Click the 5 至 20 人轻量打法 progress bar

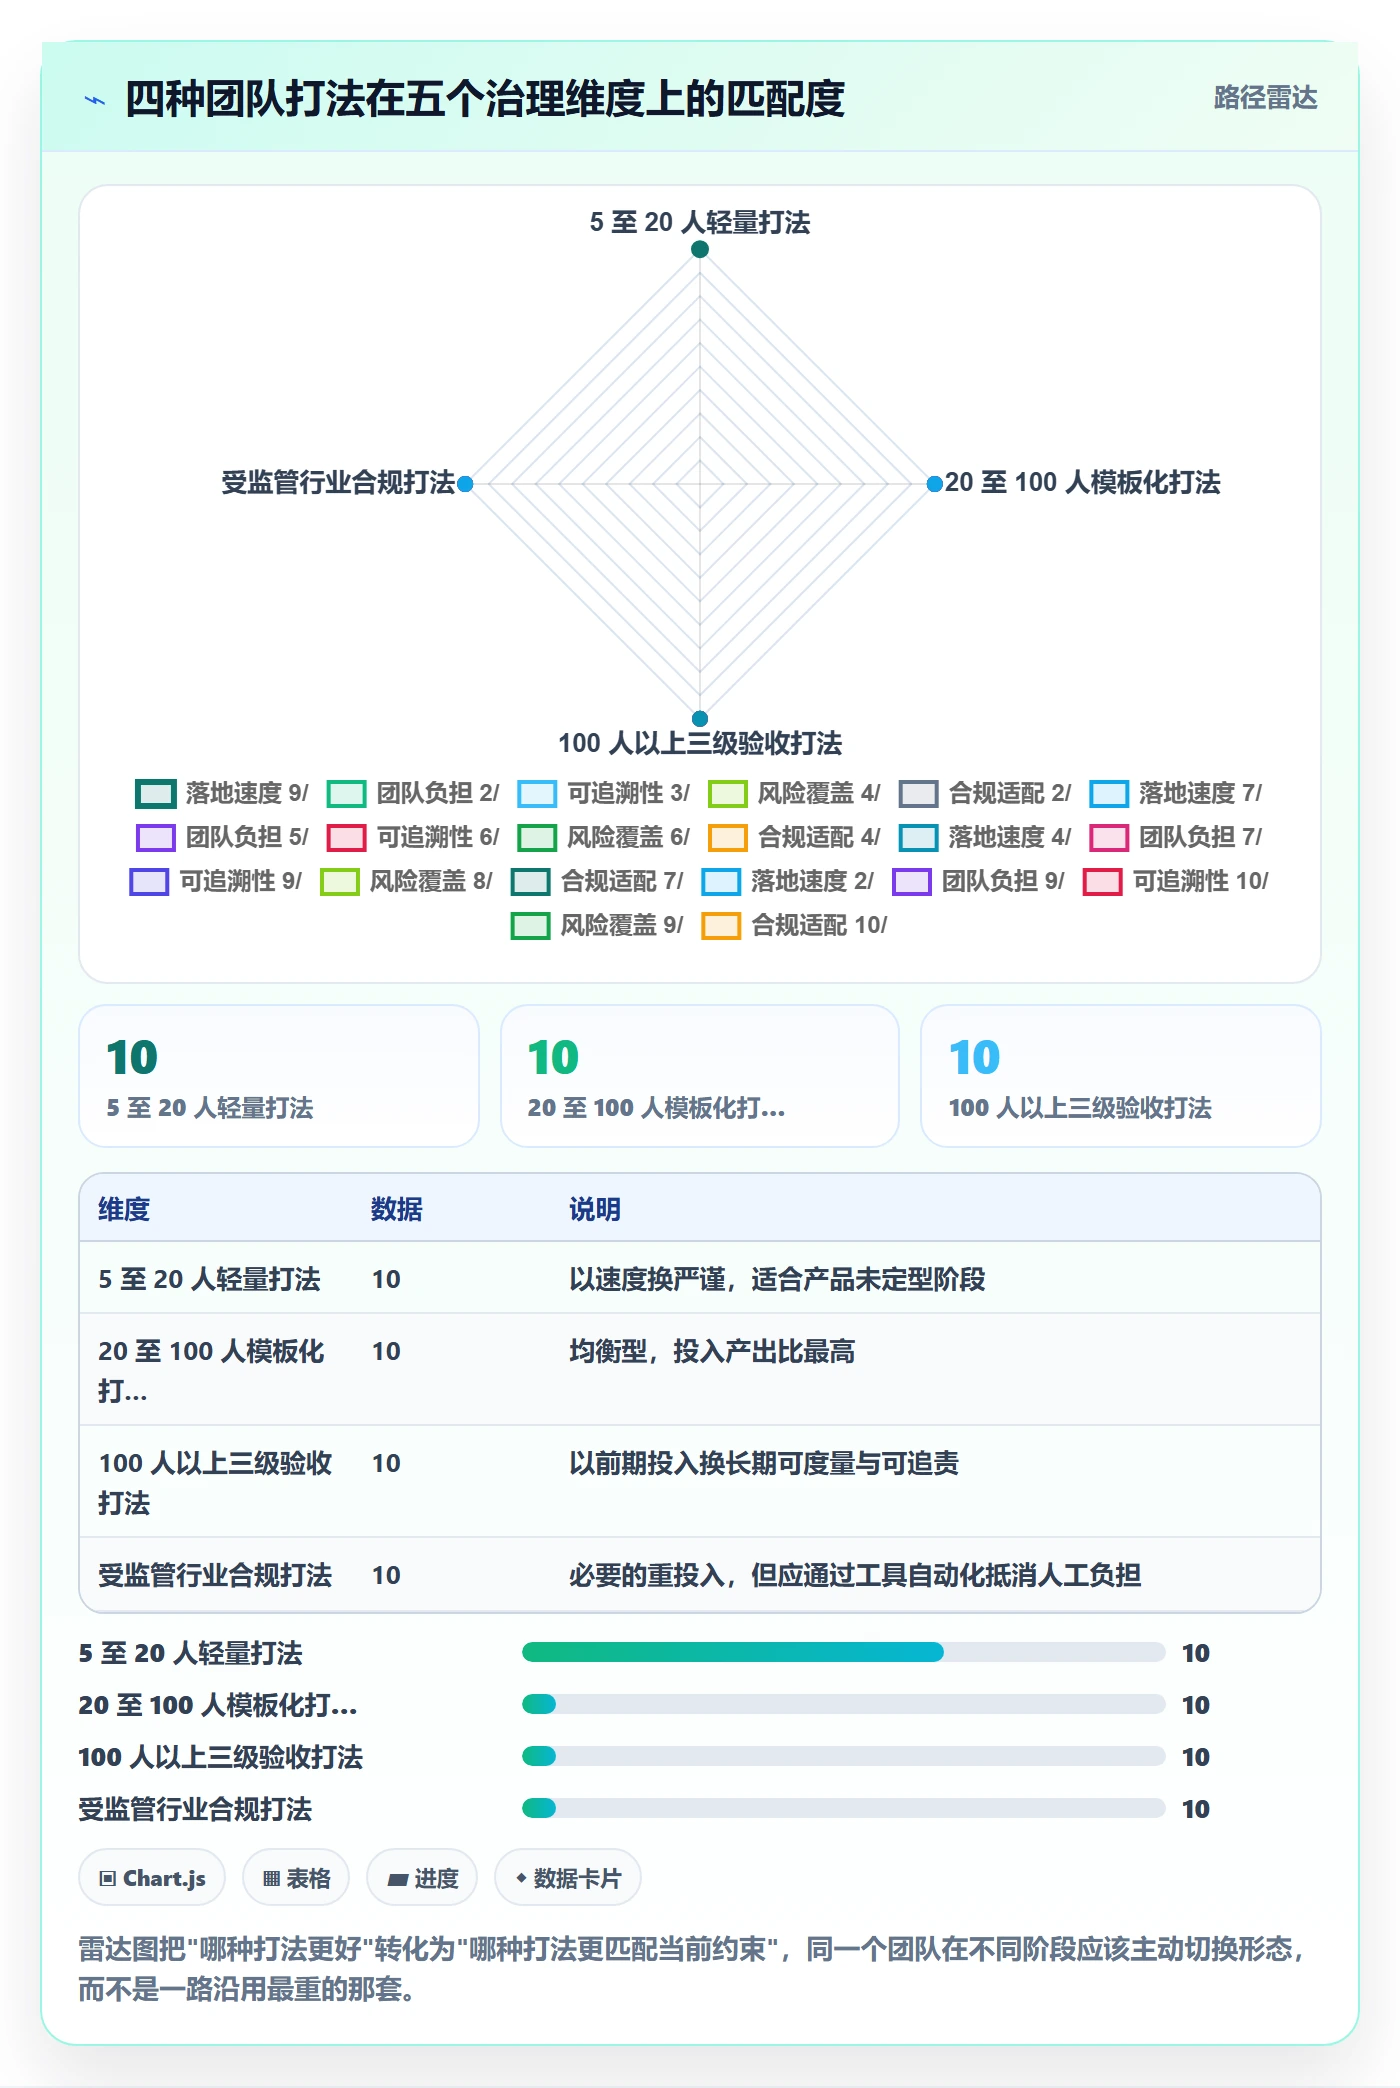[844, 1652]
